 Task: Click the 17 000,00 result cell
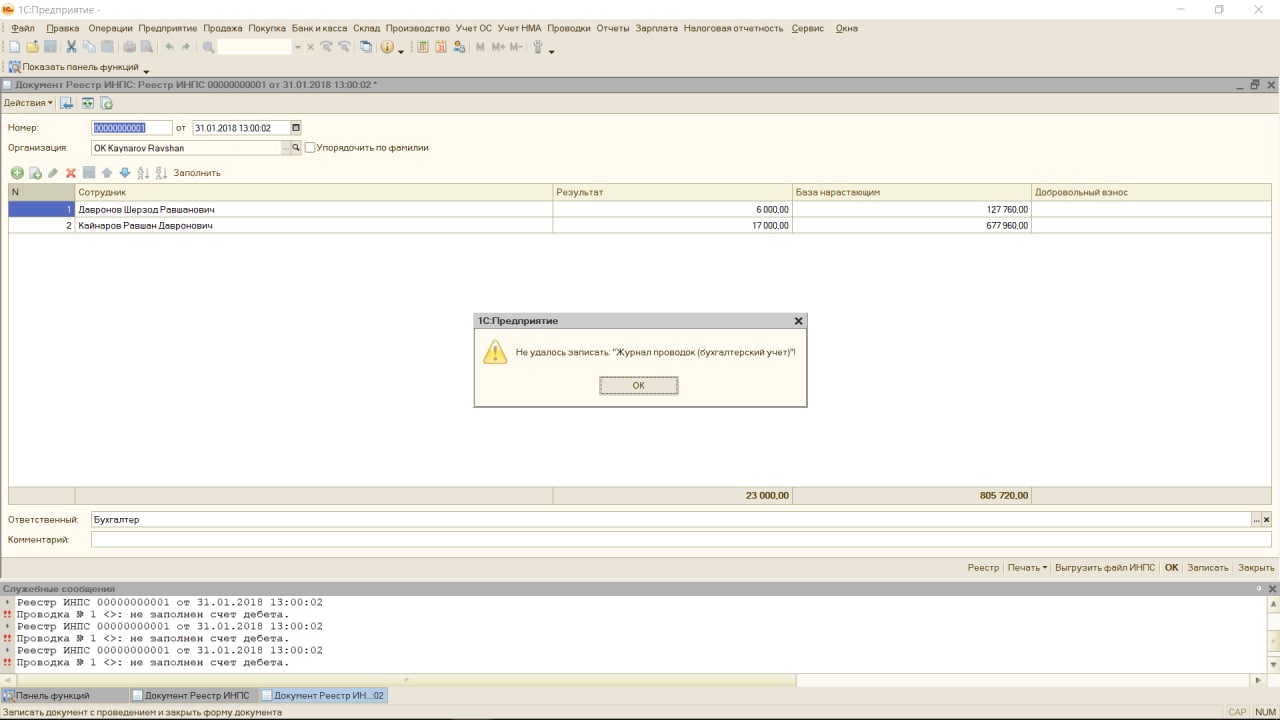click(672, 225)
